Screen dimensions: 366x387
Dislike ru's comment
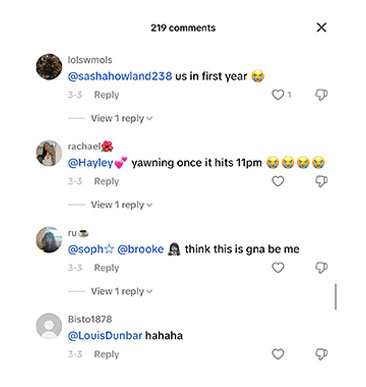coord(321,268)
